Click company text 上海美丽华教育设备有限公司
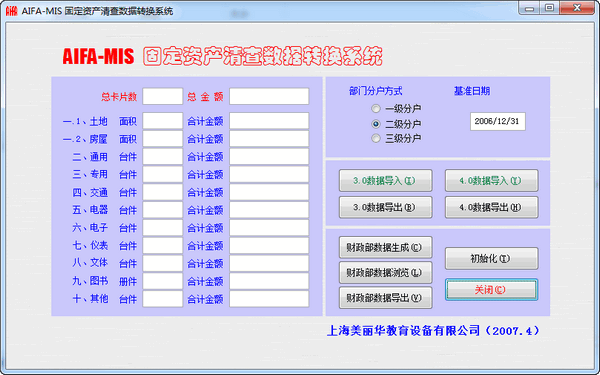 404,330
